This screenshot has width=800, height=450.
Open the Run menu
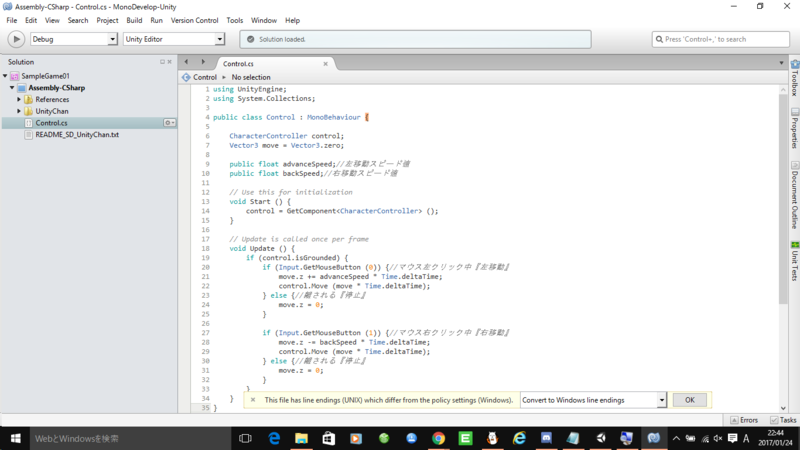click(x=156, y=20)
